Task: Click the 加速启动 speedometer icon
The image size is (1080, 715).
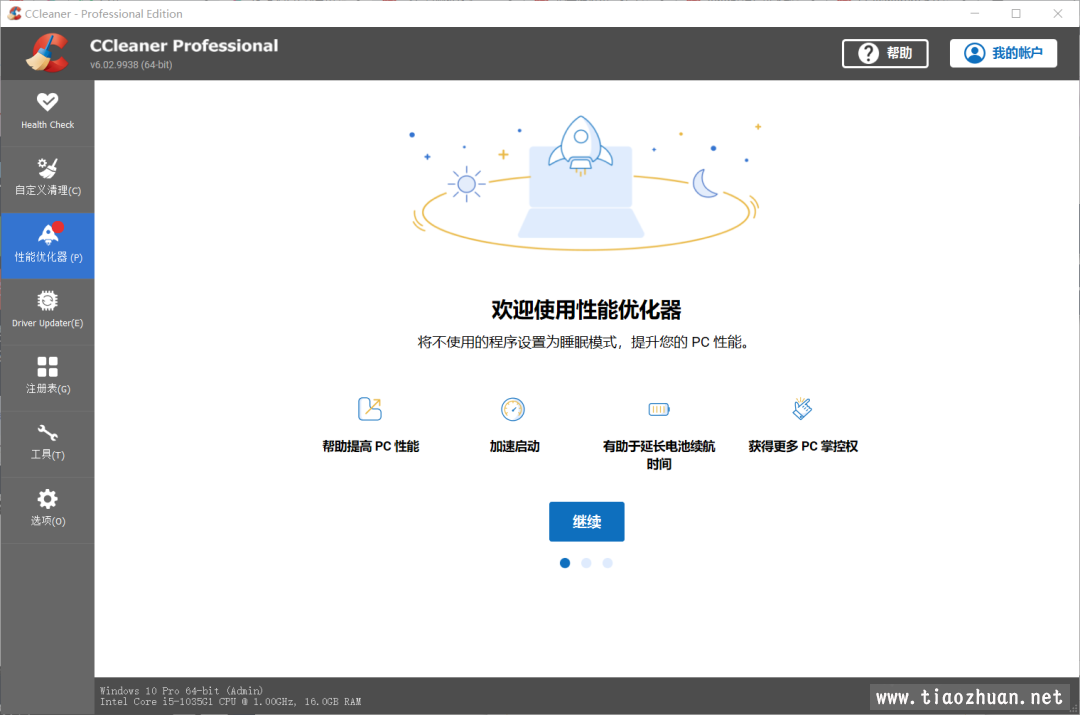Action: click(x=513, y=409)
